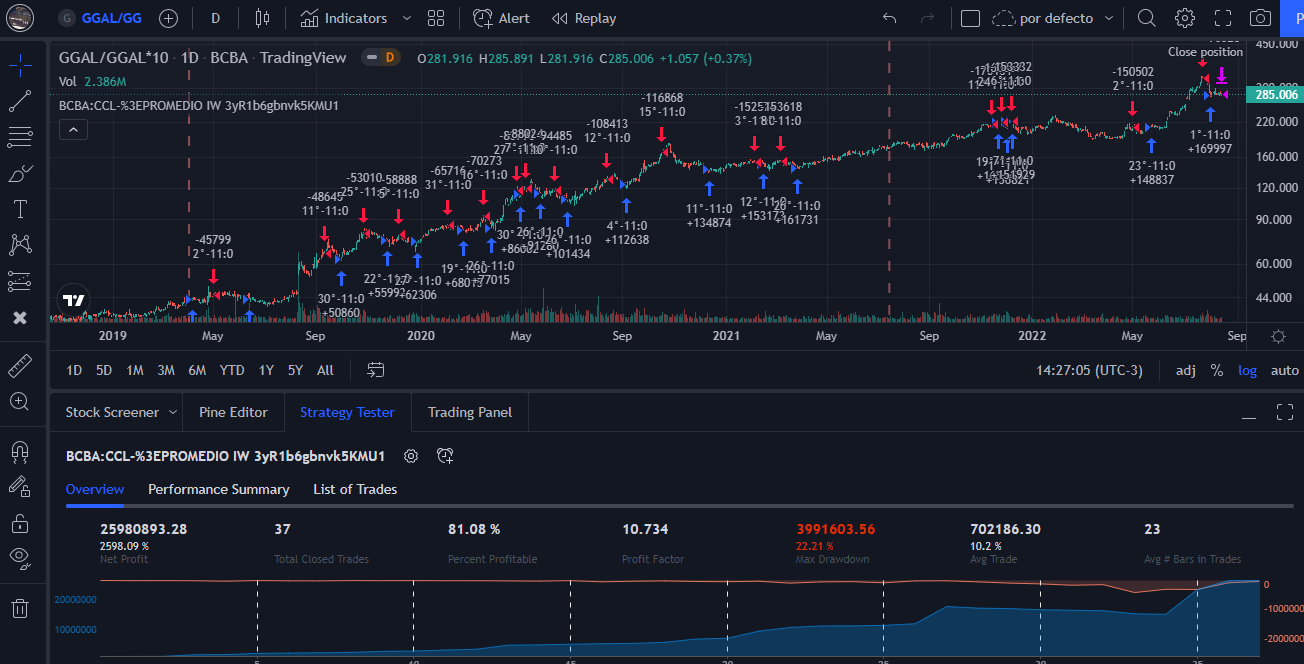
Task: Take a chart snapshot with camera icon
Action: pos(1261,18)
